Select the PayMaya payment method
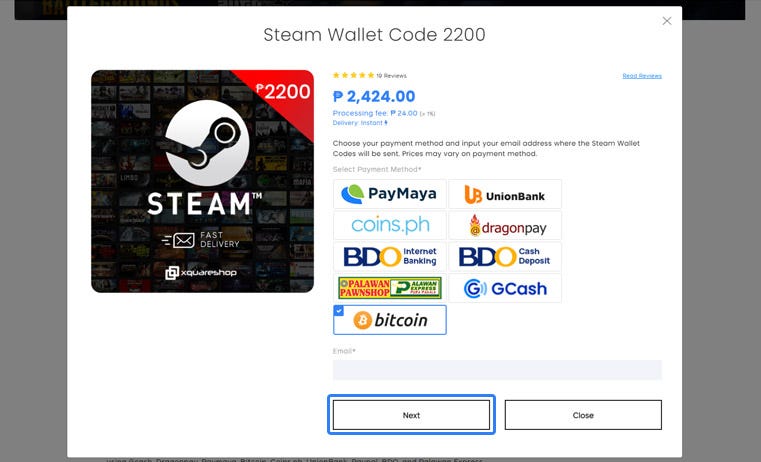The image size is (761, 462). coord(390,194)
